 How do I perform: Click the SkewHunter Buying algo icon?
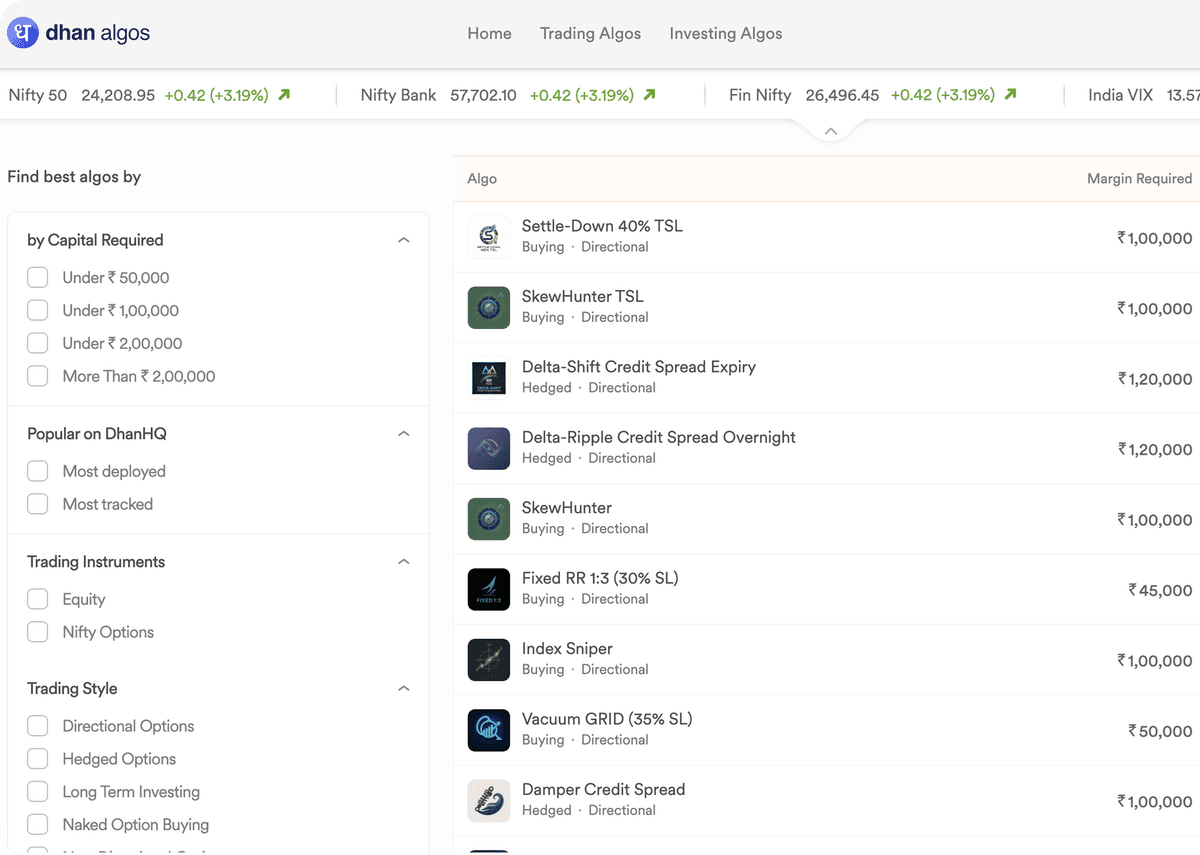pyautogui.click(x=489, y=519)
